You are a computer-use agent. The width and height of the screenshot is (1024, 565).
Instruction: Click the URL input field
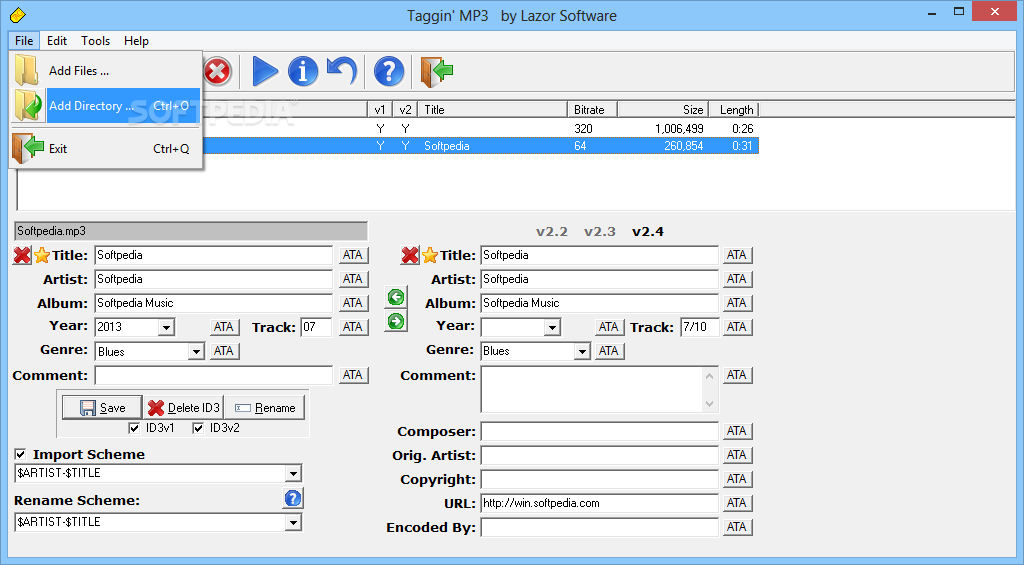[600, 503]
